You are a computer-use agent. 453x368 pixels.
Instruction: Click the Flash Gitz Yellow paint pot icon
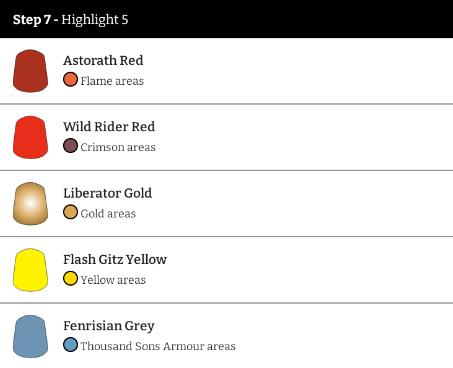point(30,270)
